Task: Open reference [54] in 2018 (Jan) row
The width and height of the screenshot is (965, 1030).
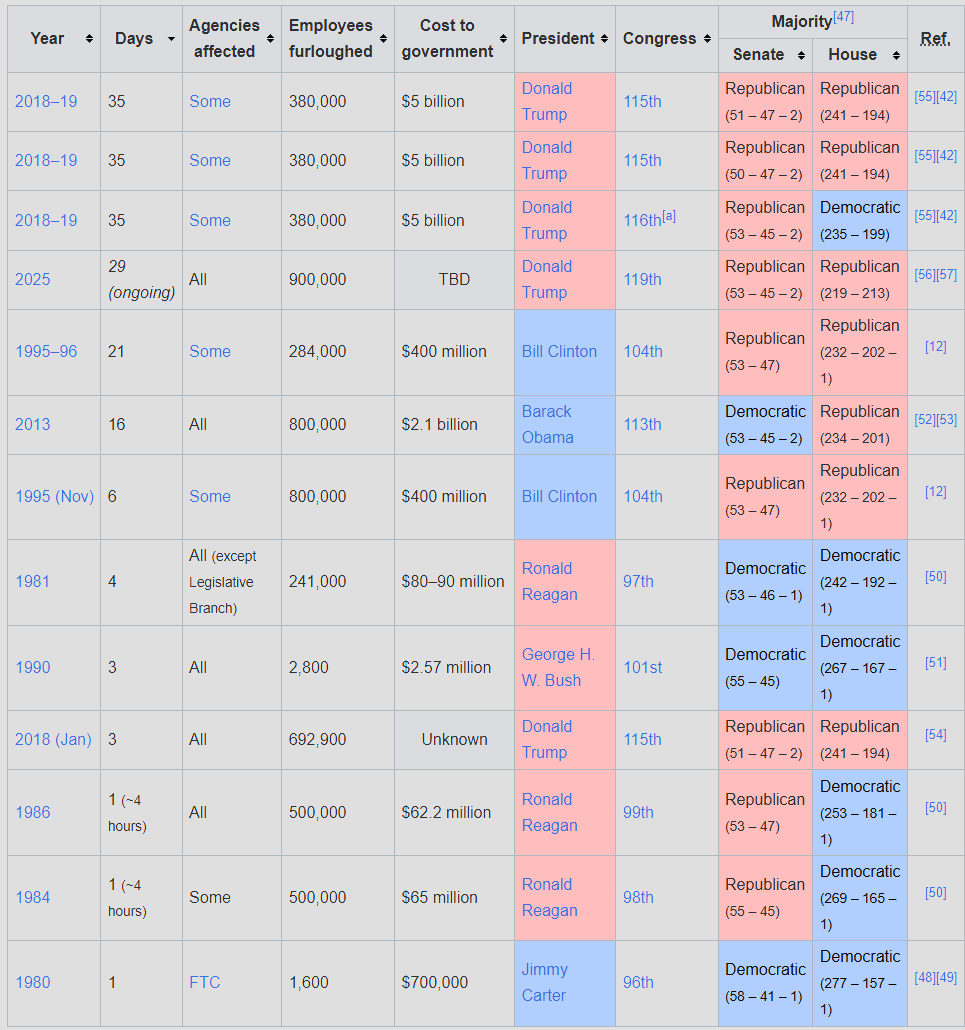Action: [935, 735]
